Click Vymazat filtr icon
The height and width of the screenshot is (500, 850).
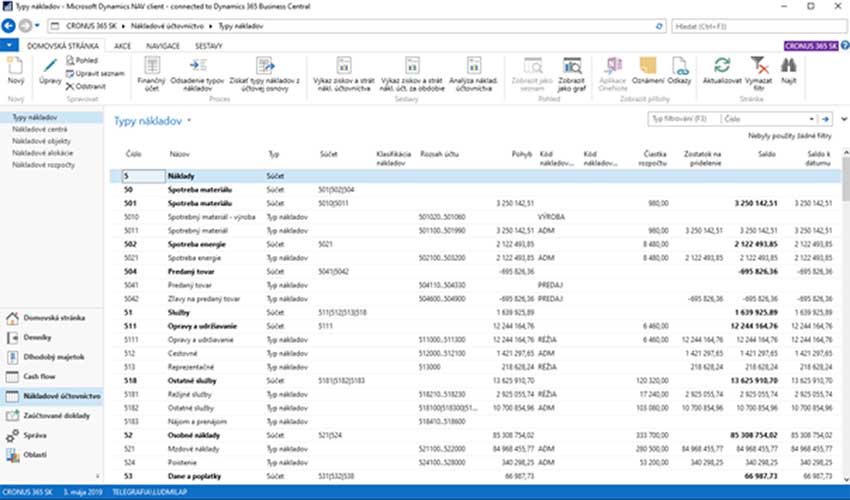pos(759,66)
